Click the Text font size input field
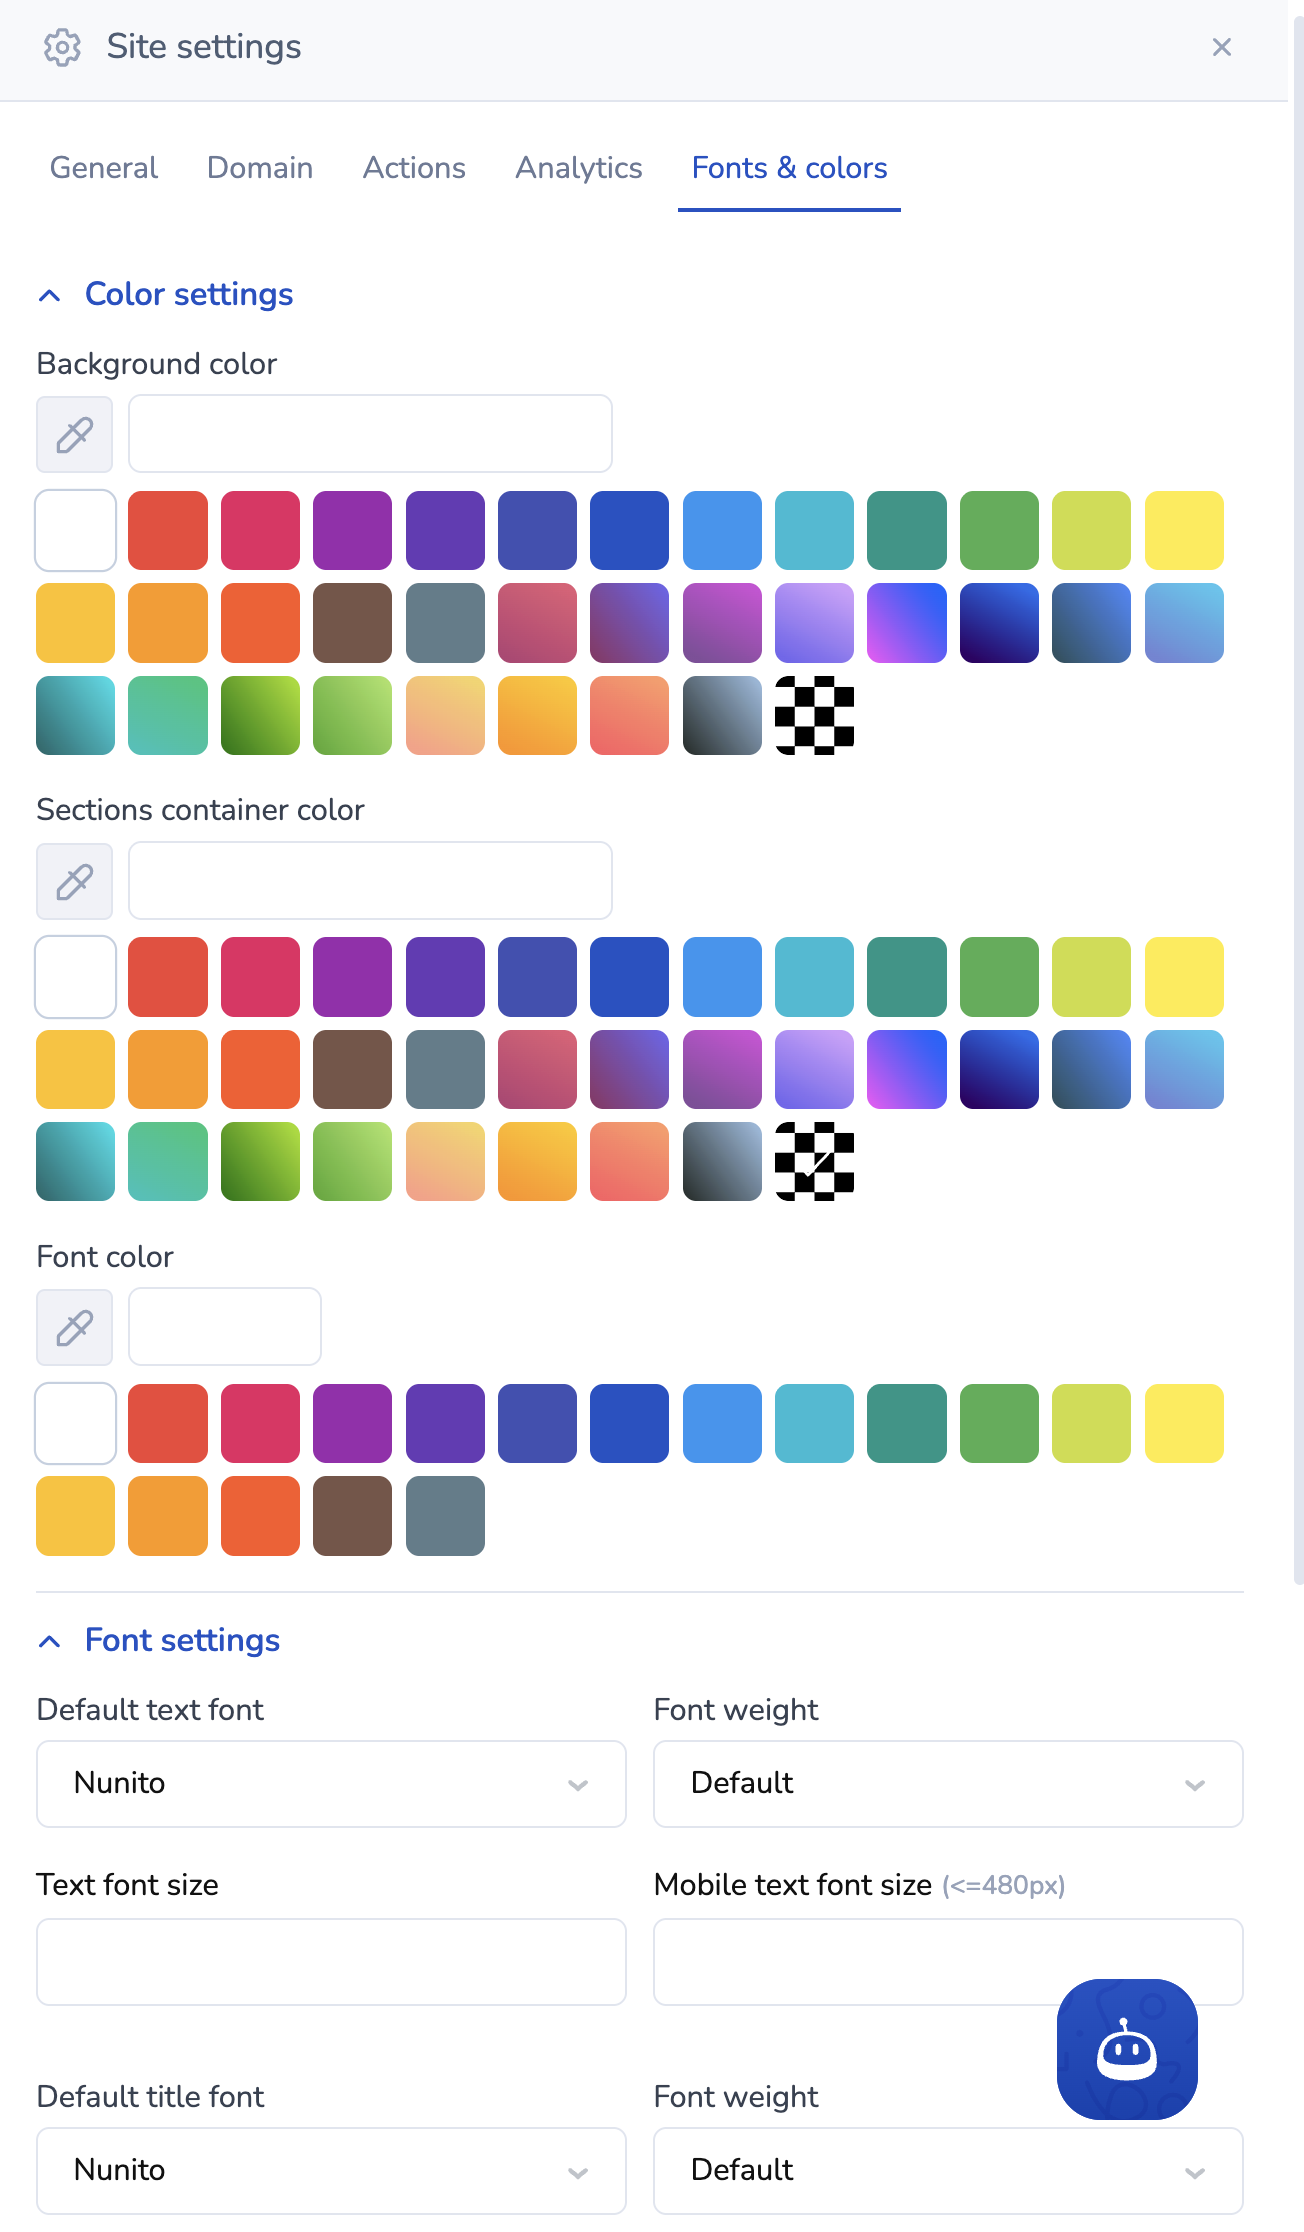This screenshot has width=1304, height=2232. [331, 1962]
